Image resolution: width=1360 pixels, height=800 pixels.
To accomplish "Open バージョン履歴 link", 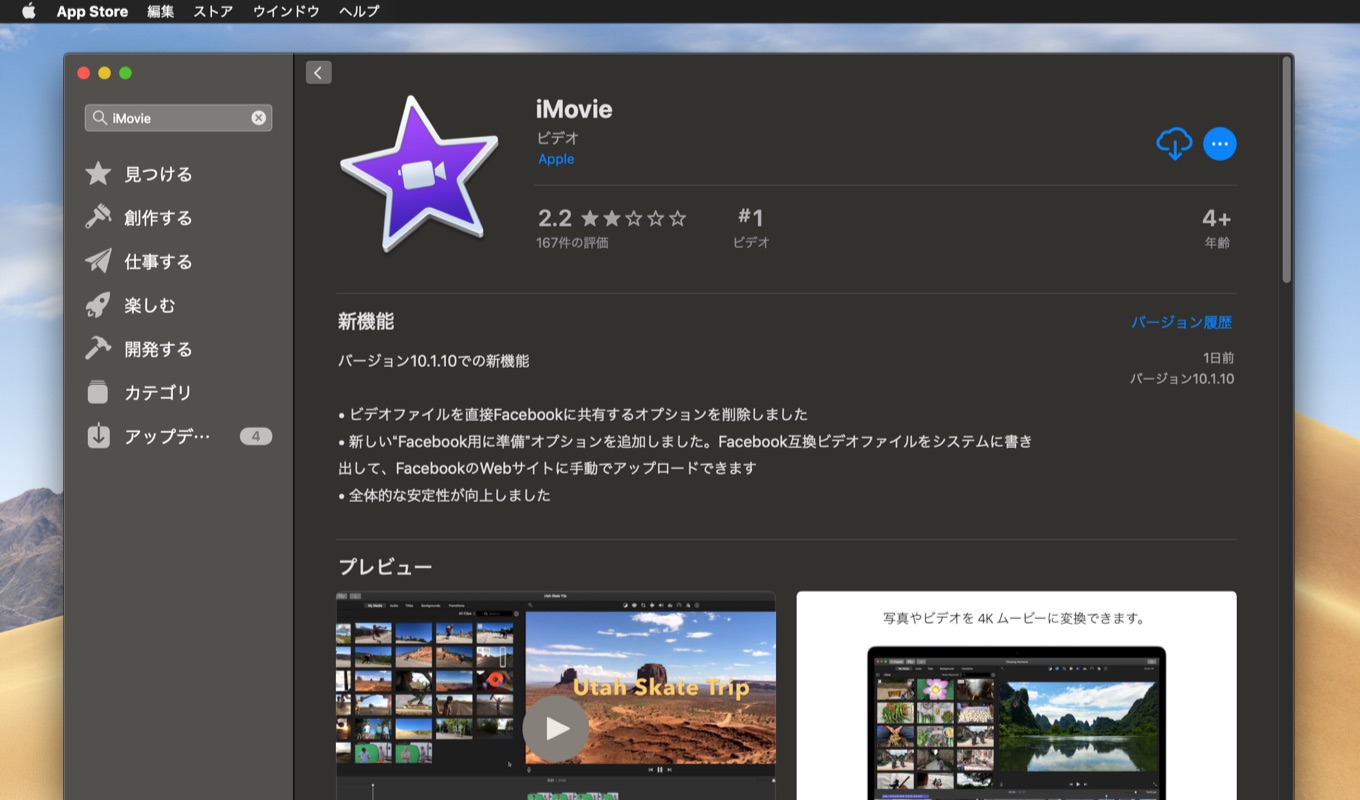I will pos(1182,322).
